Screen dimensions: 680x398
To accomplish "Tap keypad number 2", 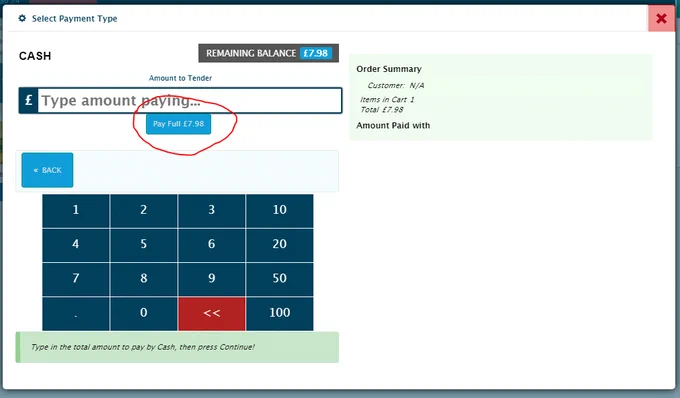I will (144, 210).
